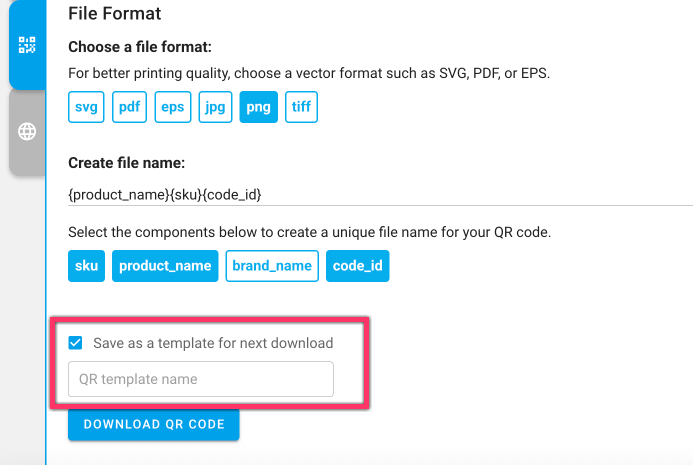Image resolution: width=693 pixels, height=465 pixels.
Task: Toggle product_name file name component
Action: click(x=165, y=266)
